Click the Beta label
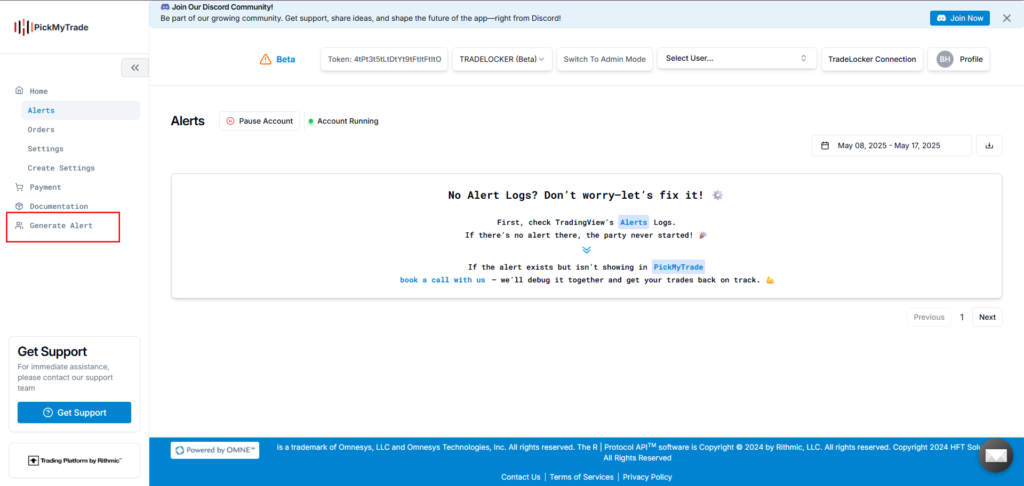This screenshot has height=486, width=1024. (x=285, y=59)
